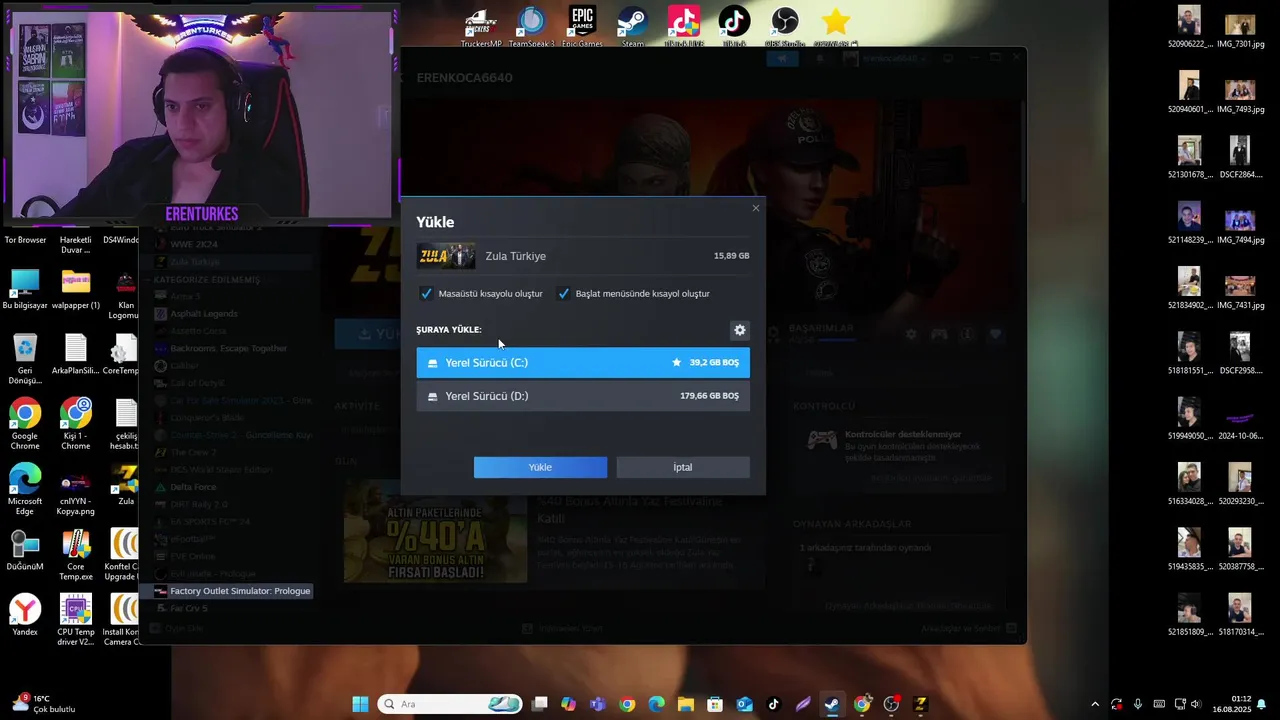Screen dimensions: 1280x720
Task: Open OBS Studio desktop shortcut
Action: tap(785, 27)
